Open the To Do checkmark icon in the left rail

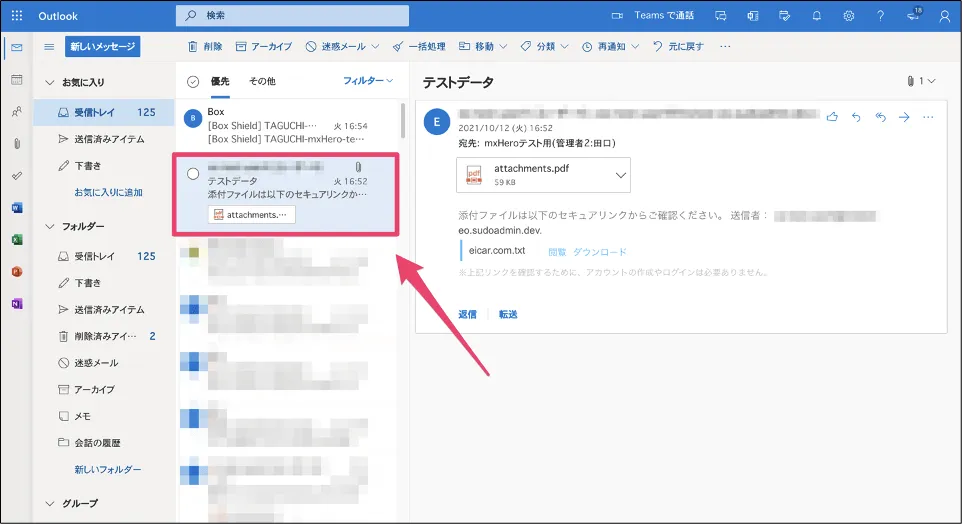click(x=17, y=175)
